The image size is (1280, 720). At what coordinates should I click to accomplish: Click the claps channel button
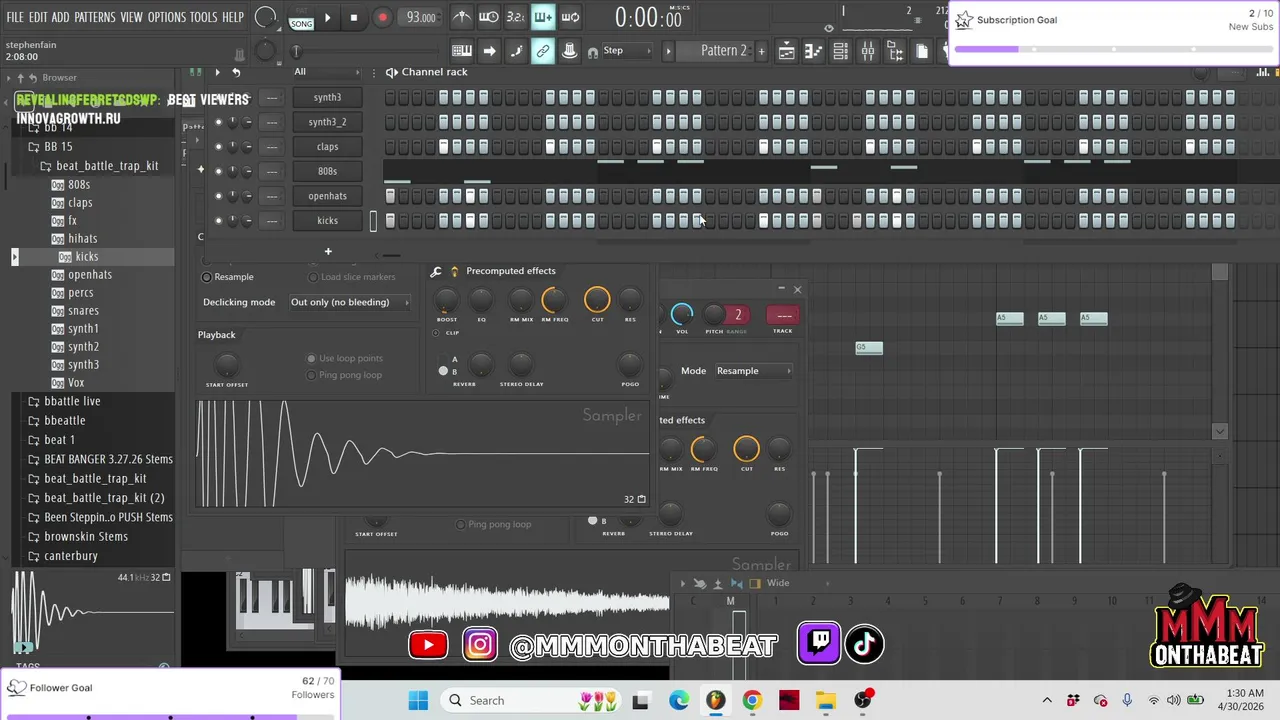327,147
